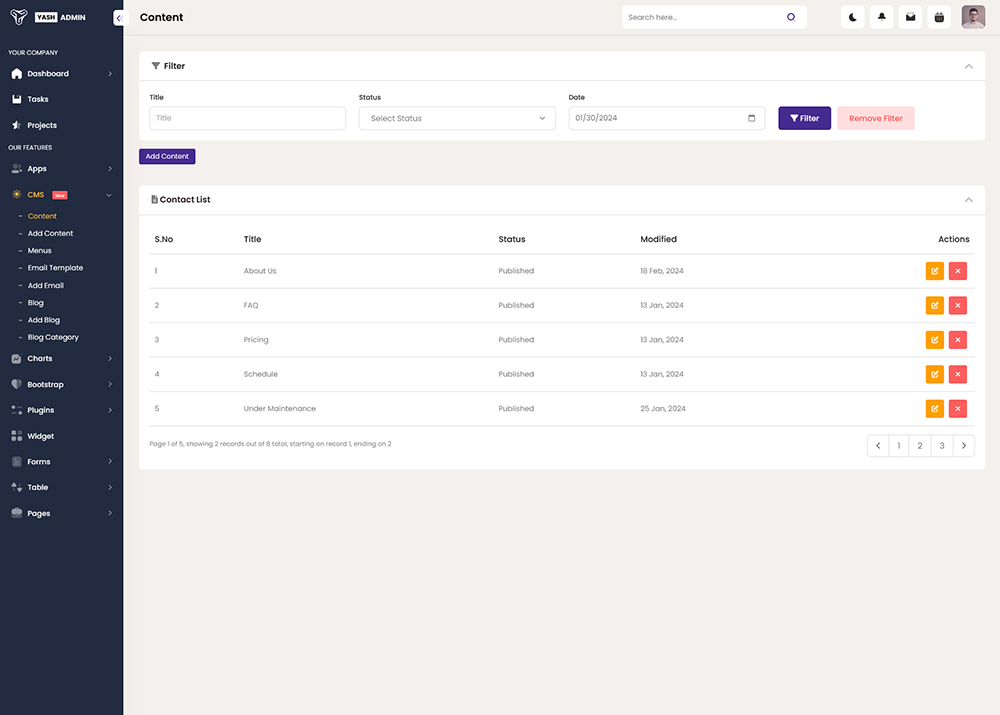Toggle dark mode with the moon icon

click(x=853, y=17)
